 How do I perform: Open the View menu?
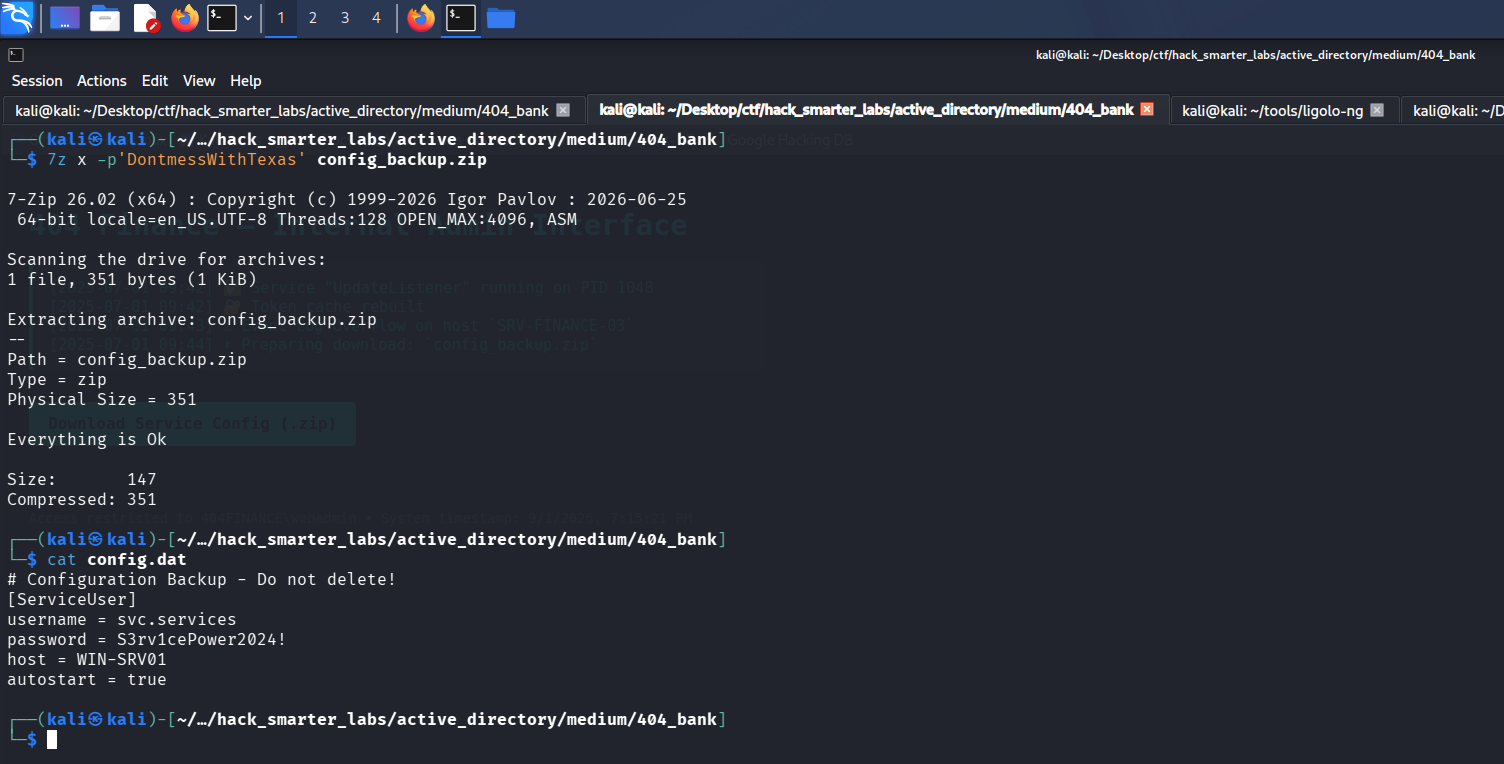(199, 81)
